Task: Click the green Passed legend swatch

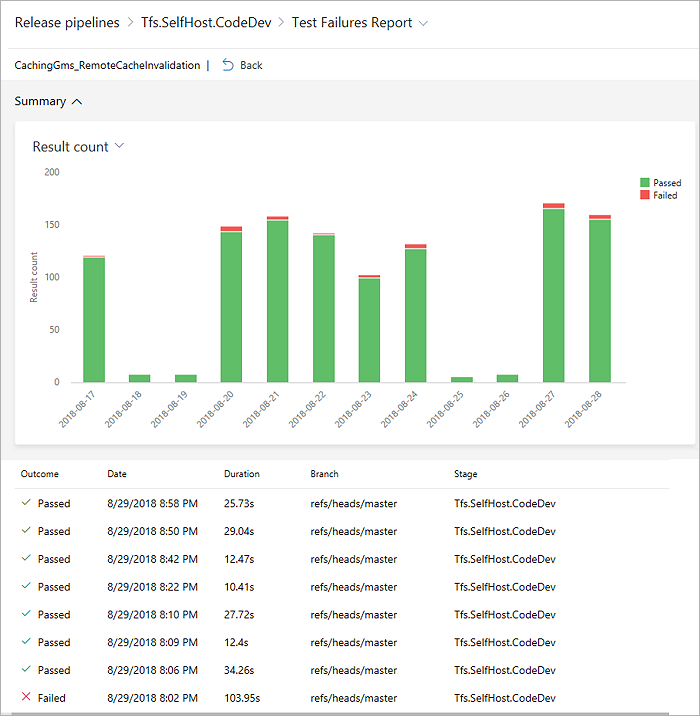Action: click(x=645, y=183)
